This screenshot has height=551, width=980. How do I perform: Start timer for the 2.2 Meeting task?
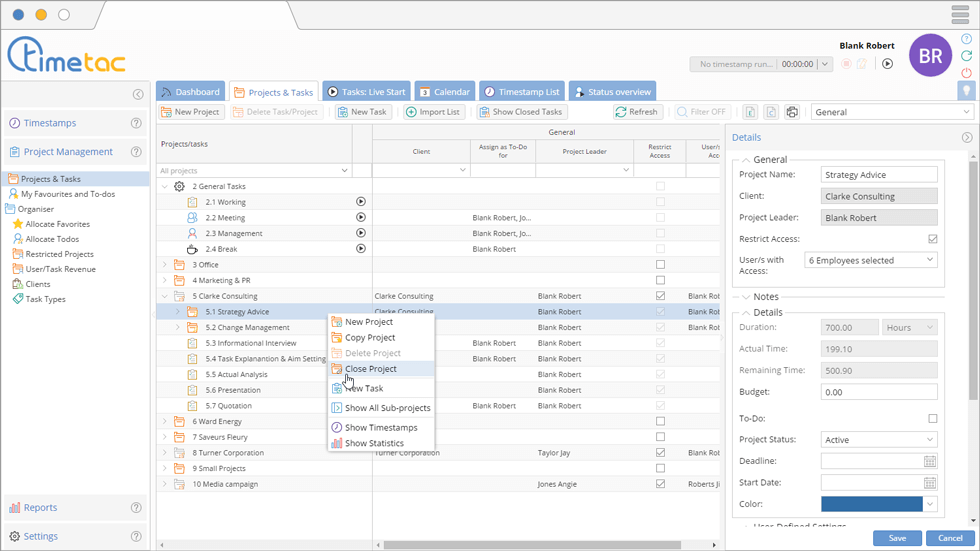[x=361, y=217]
